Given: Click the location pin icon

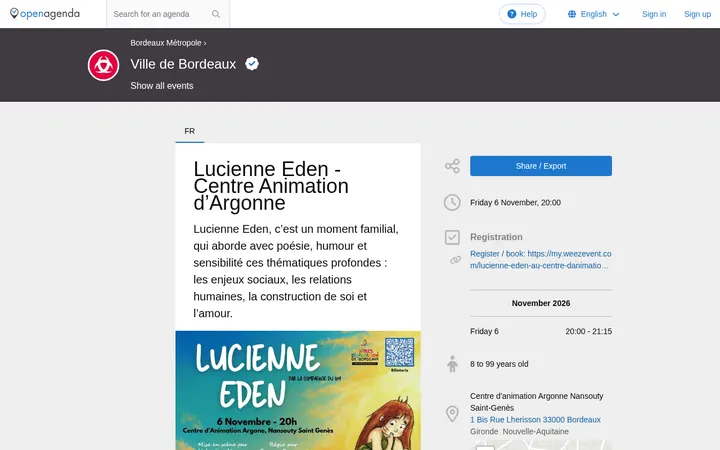Looking at the screenshot, I should click(452, 414).
